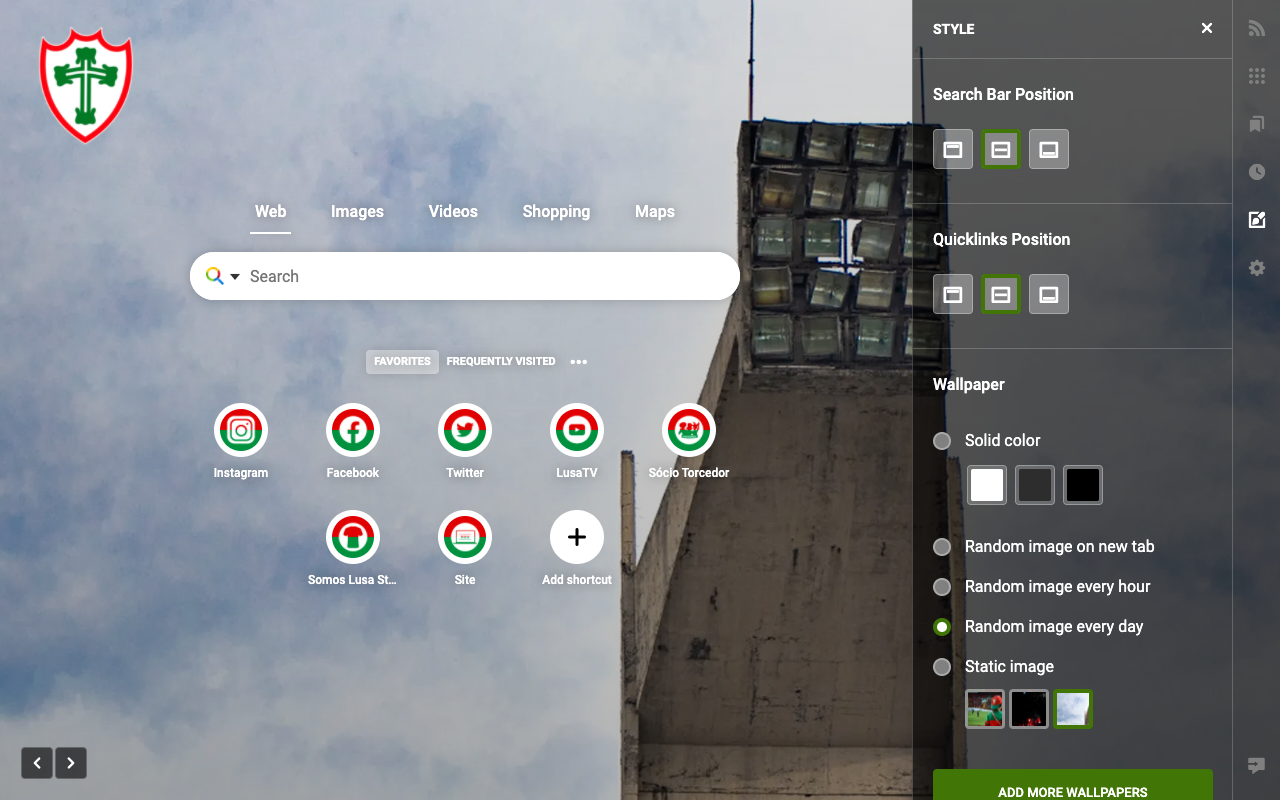The width and height of the screenshot is (1280, 800).
Task: Choose the cloudy sky wallpaper thumbnail
Action: coord(1073,709)
